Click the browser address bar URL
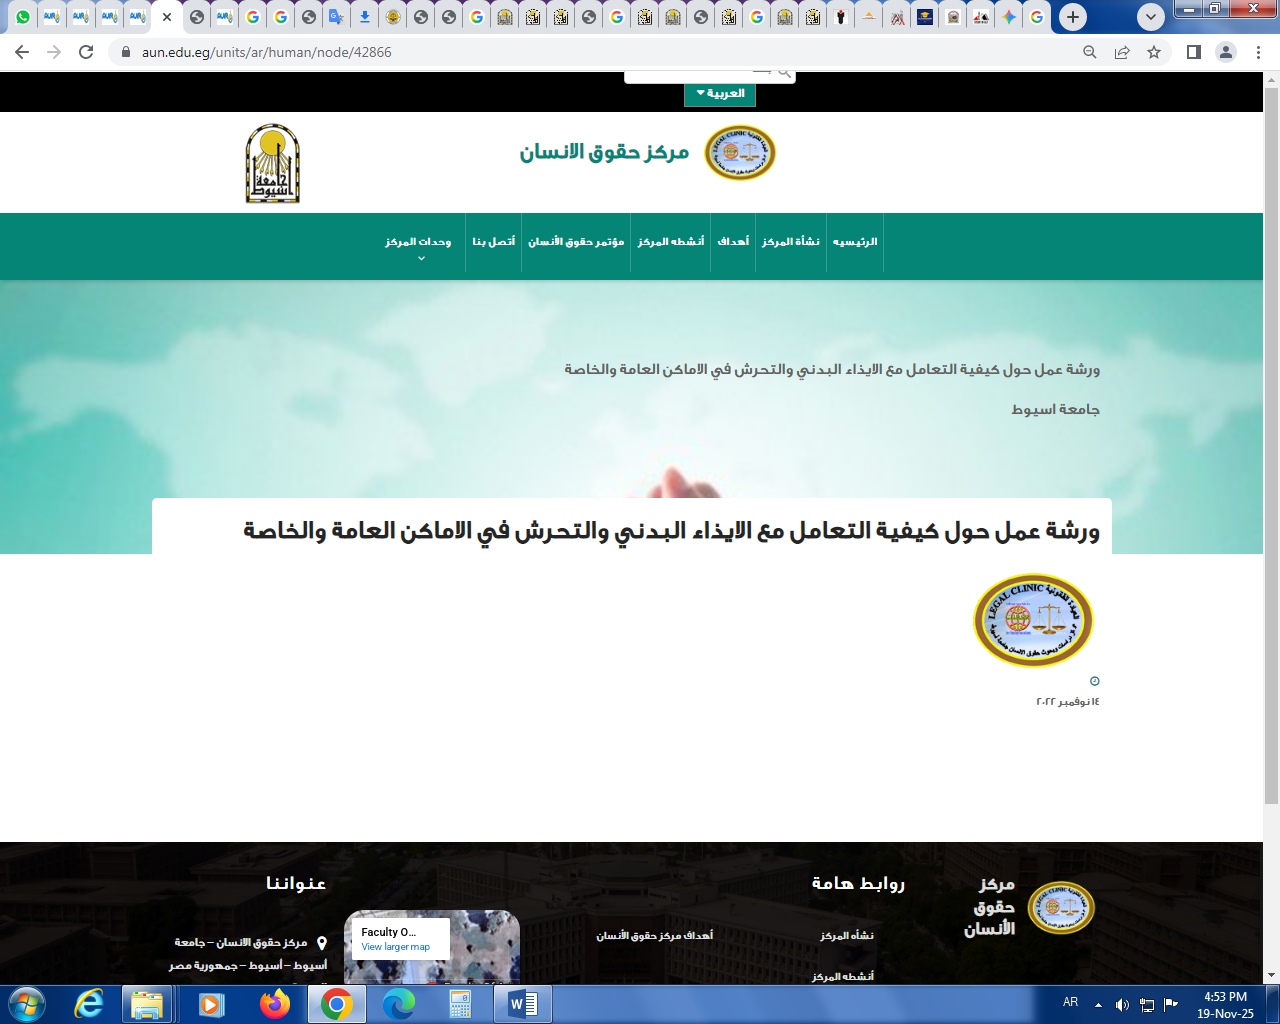1280x1024 pixels. 267,52
